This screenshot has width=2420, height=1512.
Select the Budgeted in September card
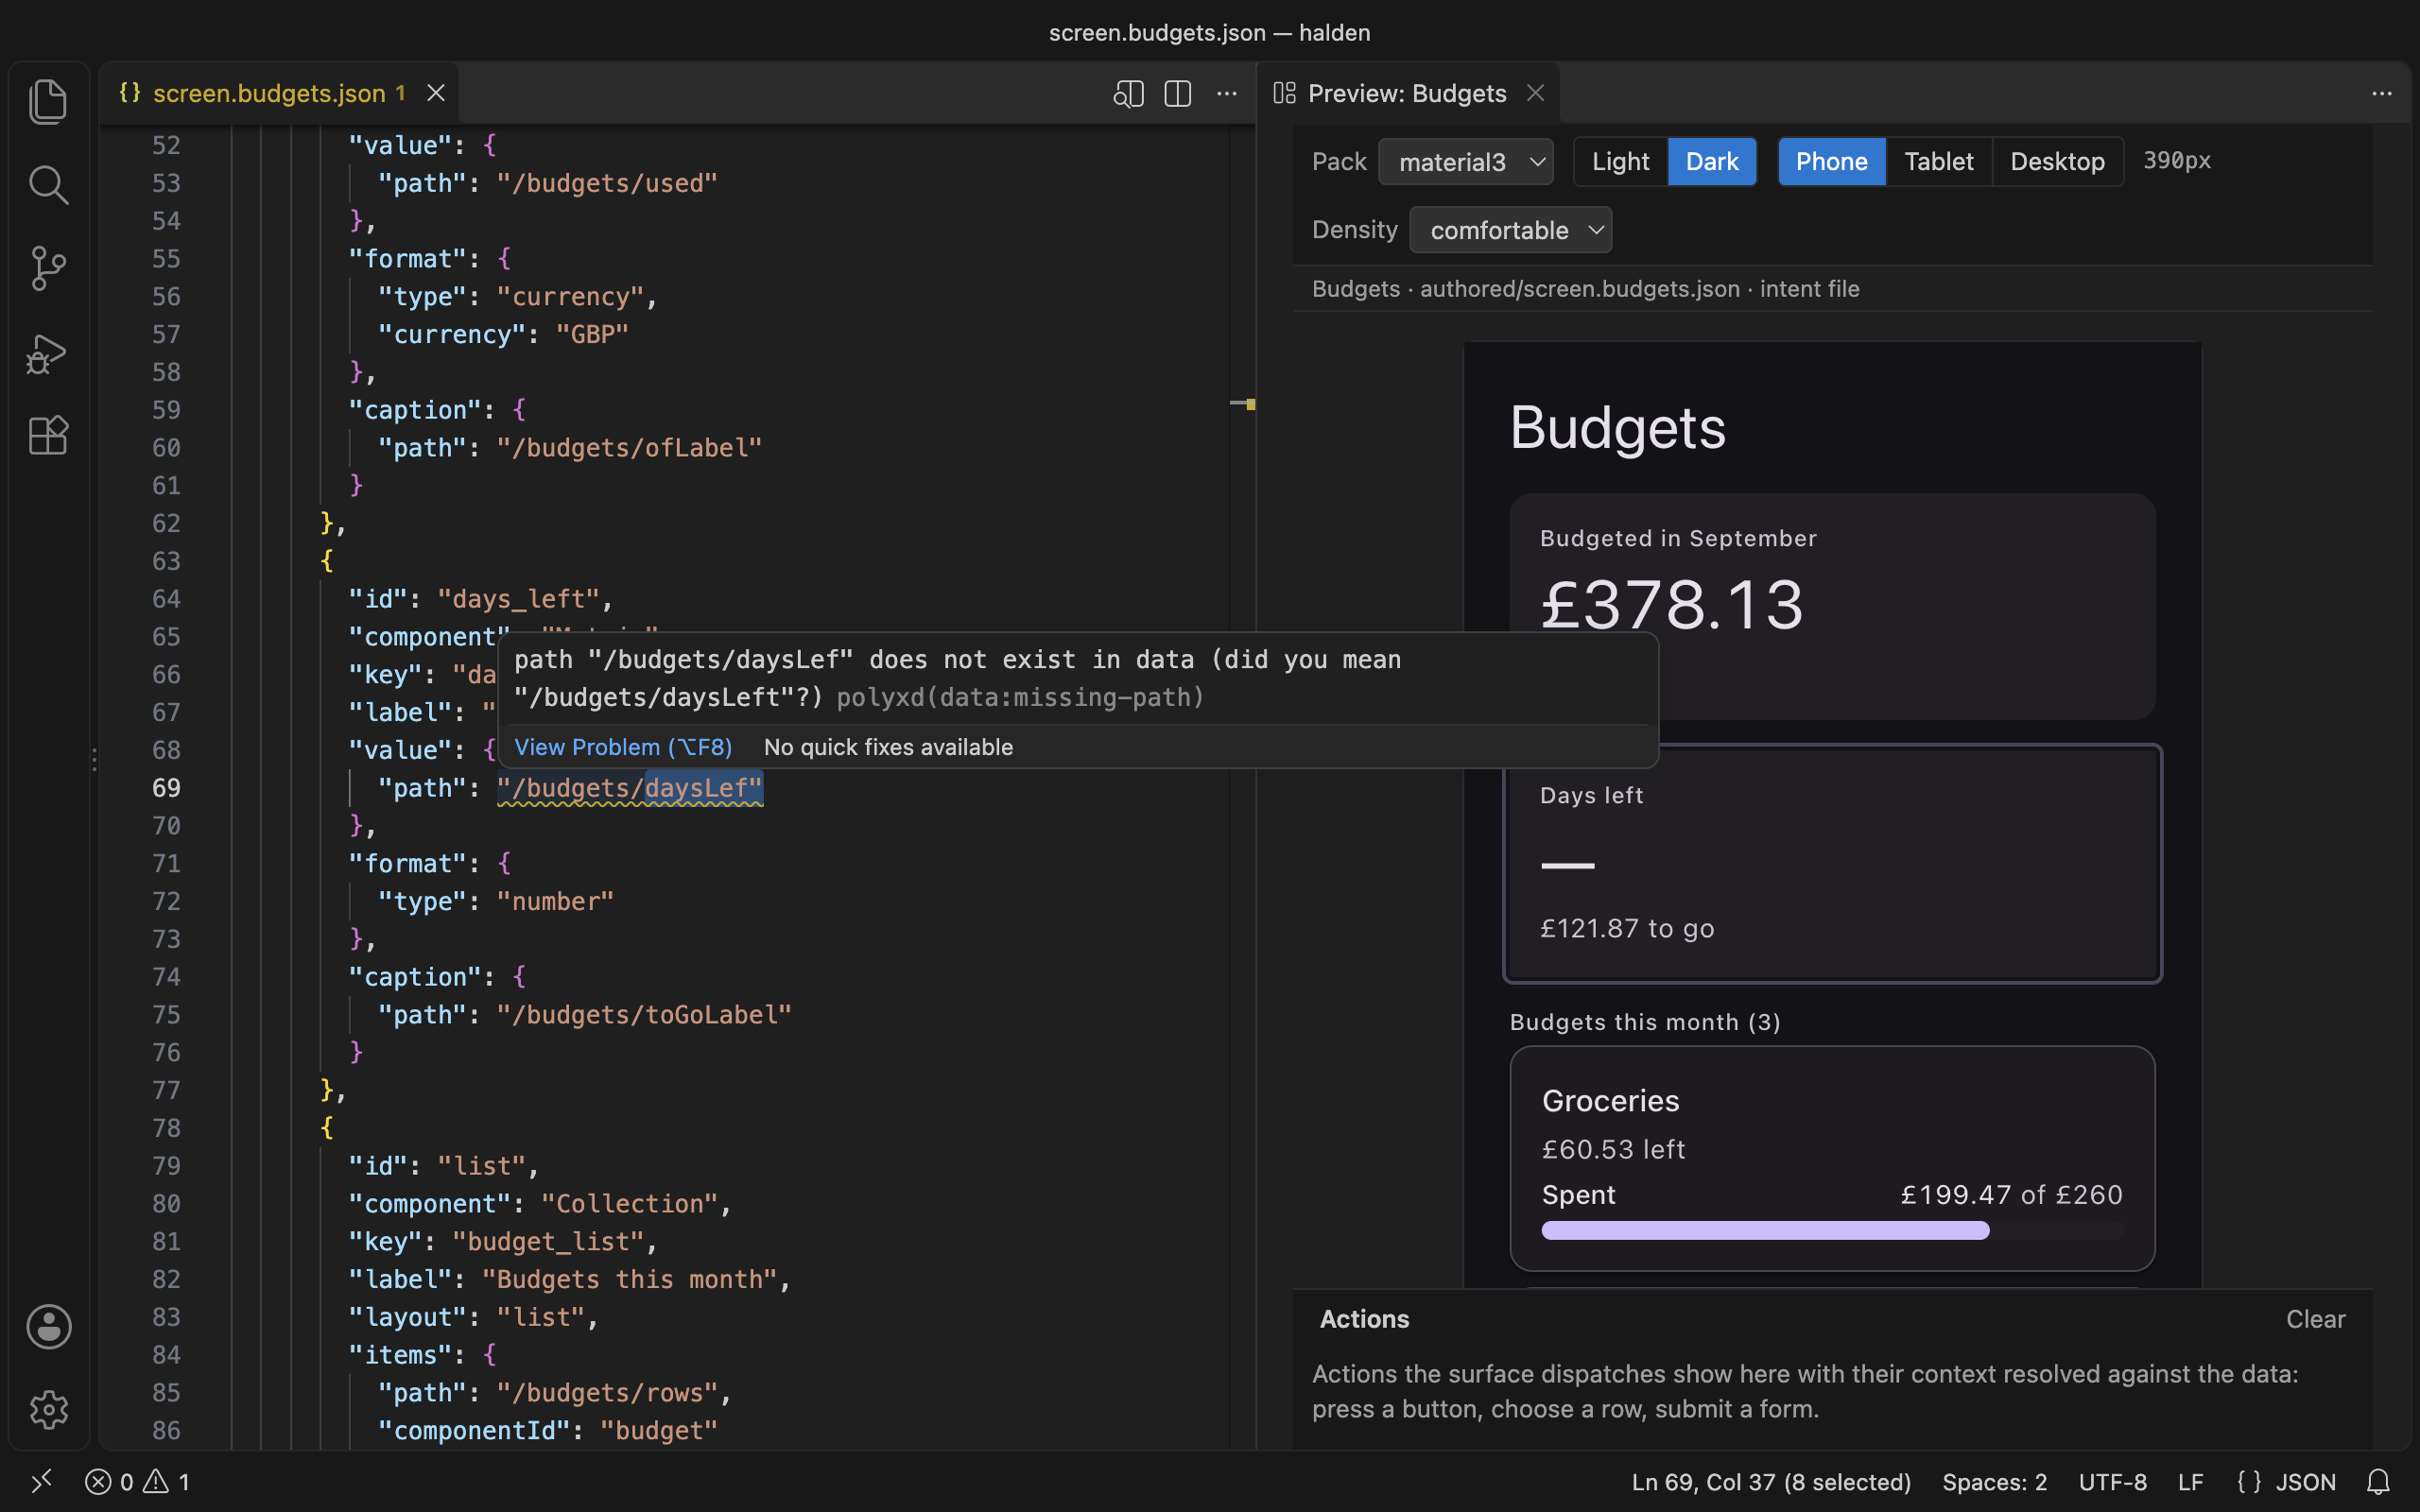click(x=1832, y=606)
